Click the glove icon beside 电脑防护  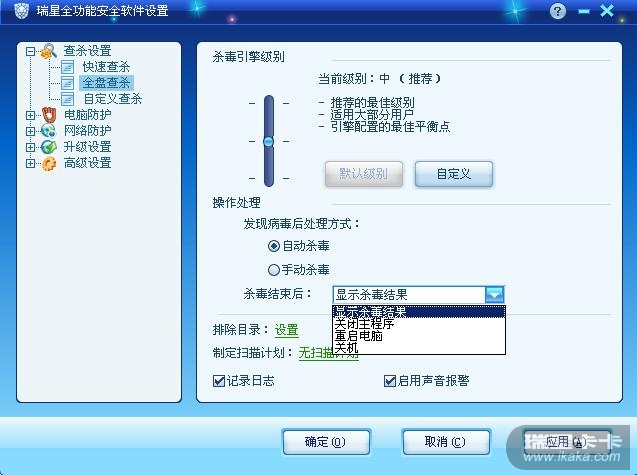[x=49, y=115]
